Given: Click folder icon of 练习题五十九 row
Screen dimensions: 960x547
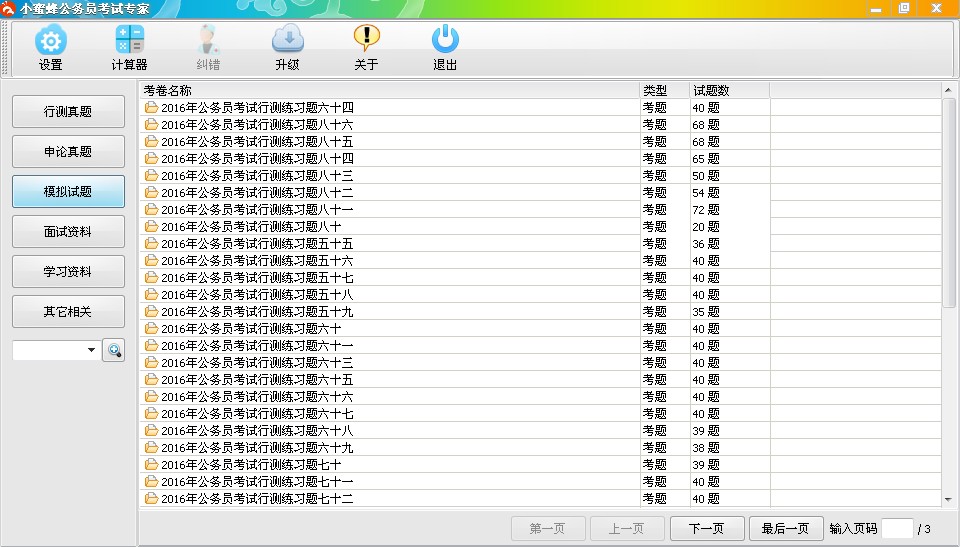Looking at the screenshot, I should (x=151, y=312).
